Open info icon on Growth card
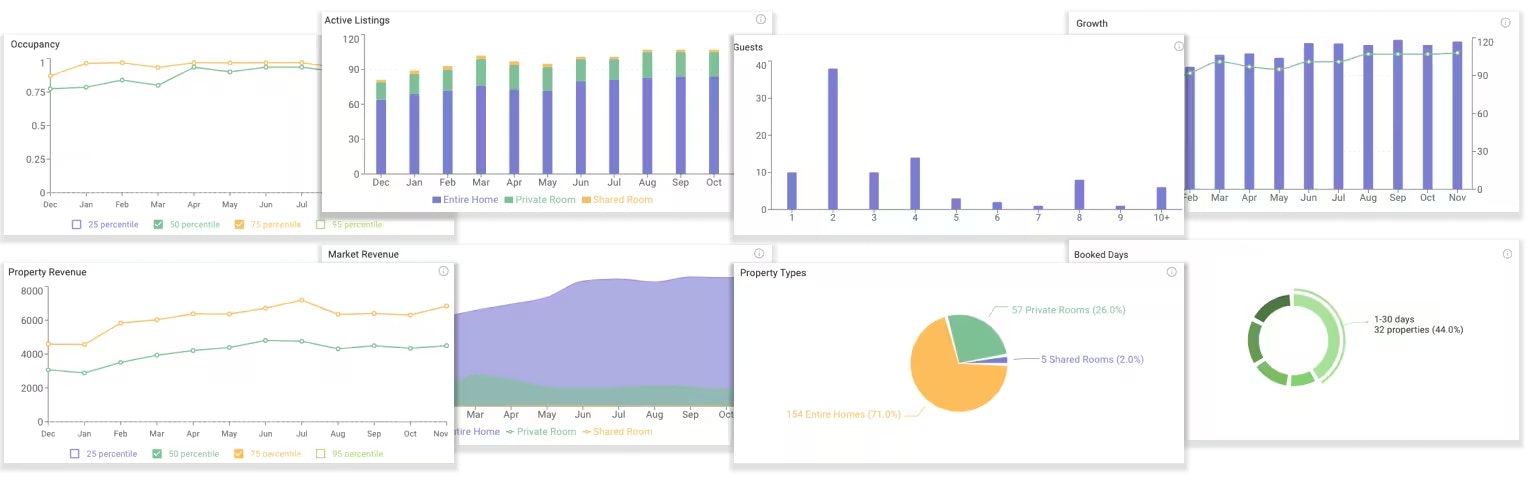Image resolution: width=1536 pixels, height=500 pixels. [1505, 22]
